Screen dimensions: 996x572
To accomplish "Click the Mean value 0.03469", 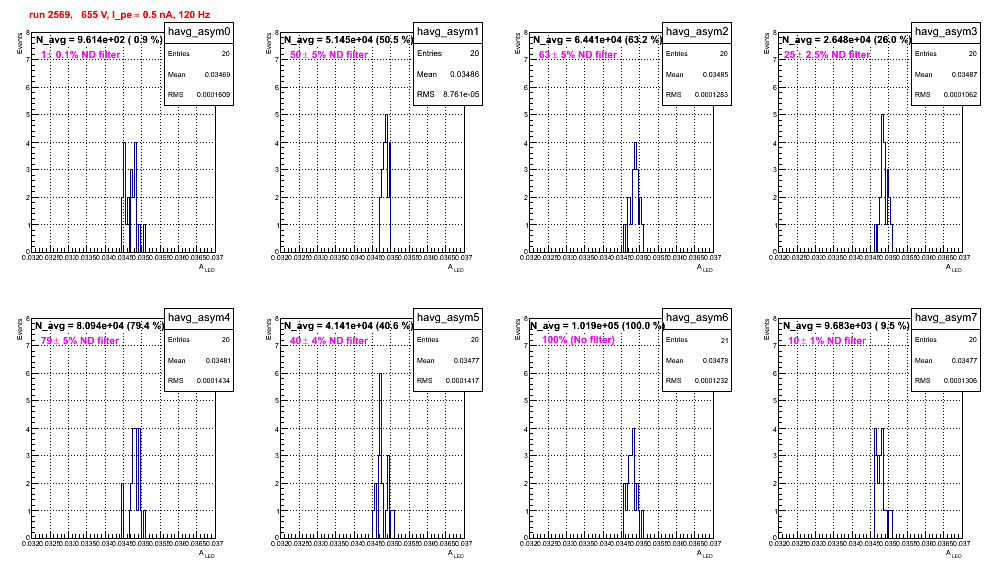I will [217, 74].
